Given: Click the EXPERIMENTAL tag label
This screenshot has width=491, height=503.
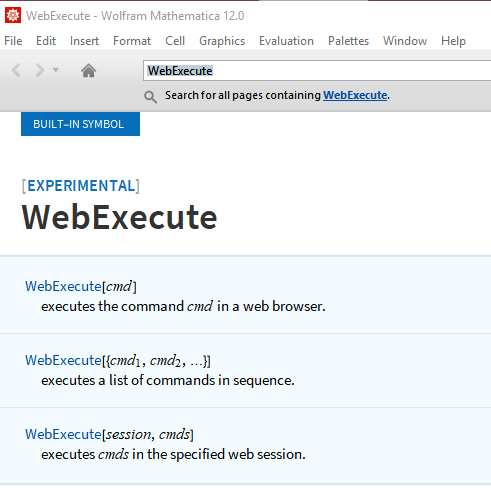Looking at the screenshot, I should 81,186.
